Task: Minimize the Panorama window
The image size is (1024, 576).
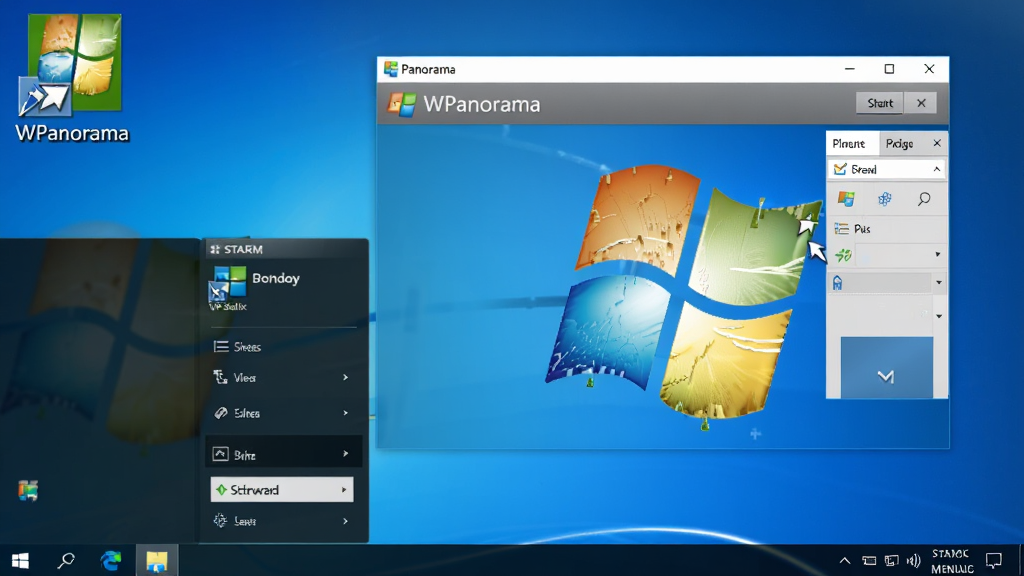Action: point(850,69)
